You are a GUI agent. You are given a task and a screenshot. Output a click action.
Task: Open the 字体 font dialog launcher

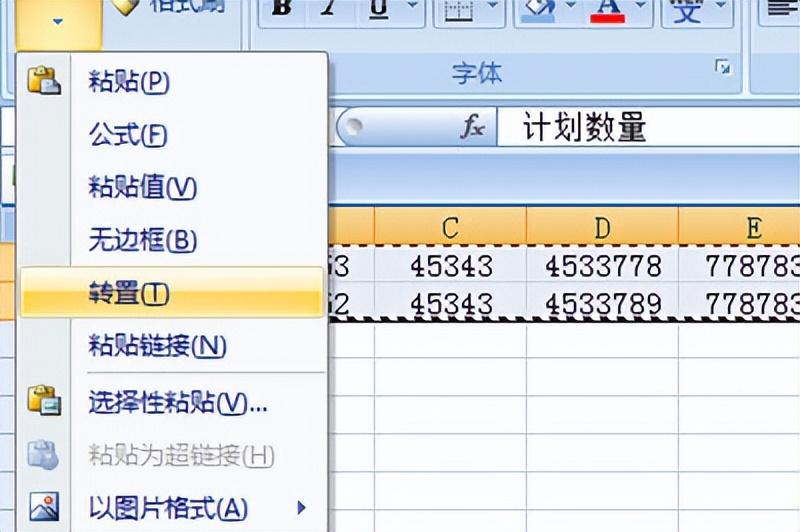pos(723,67)
